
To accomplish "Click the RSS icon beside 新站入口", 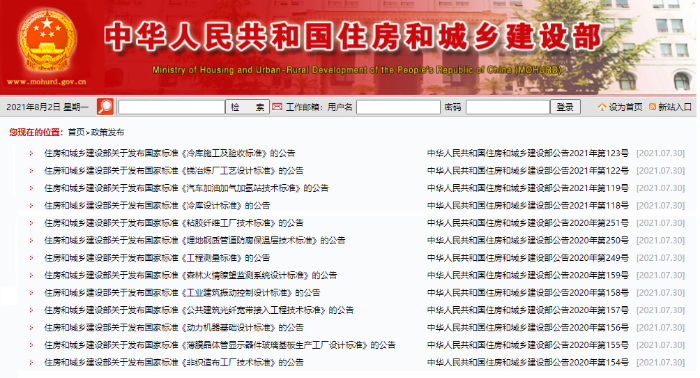I will pos(652,107).
